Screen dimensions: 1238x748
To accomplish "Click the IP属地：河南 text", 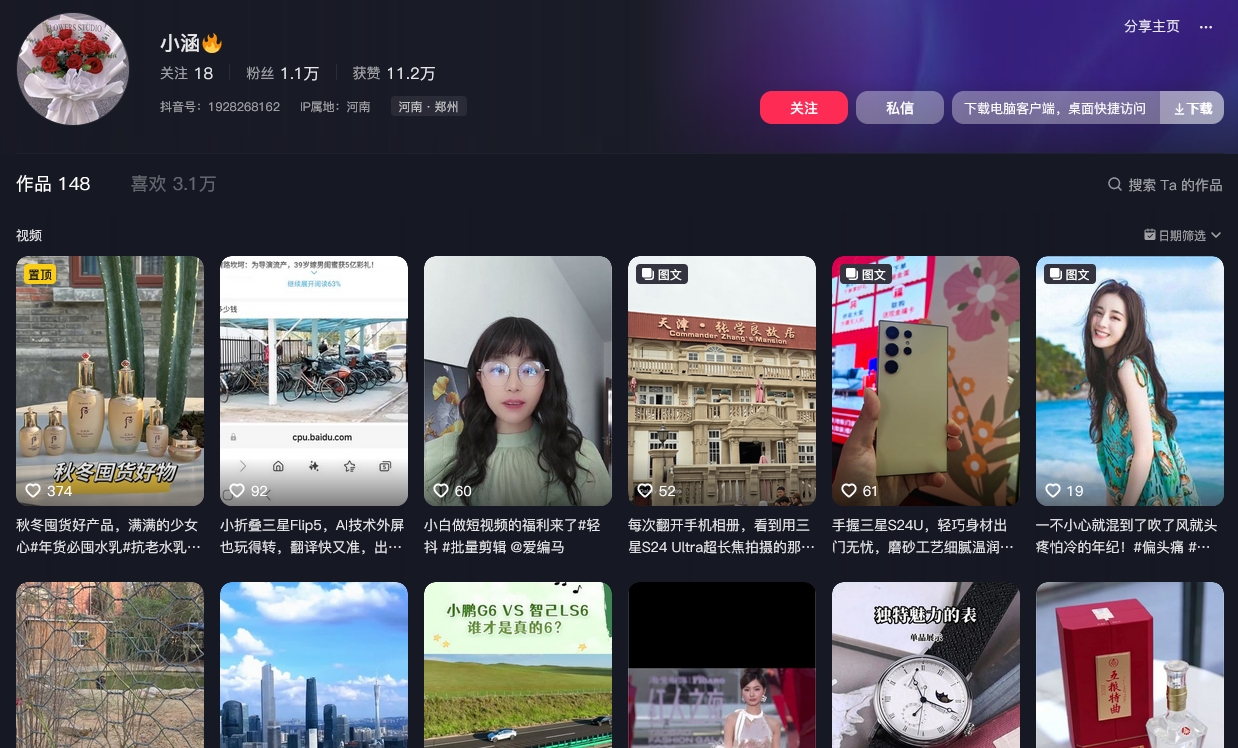I will [335, 107].
